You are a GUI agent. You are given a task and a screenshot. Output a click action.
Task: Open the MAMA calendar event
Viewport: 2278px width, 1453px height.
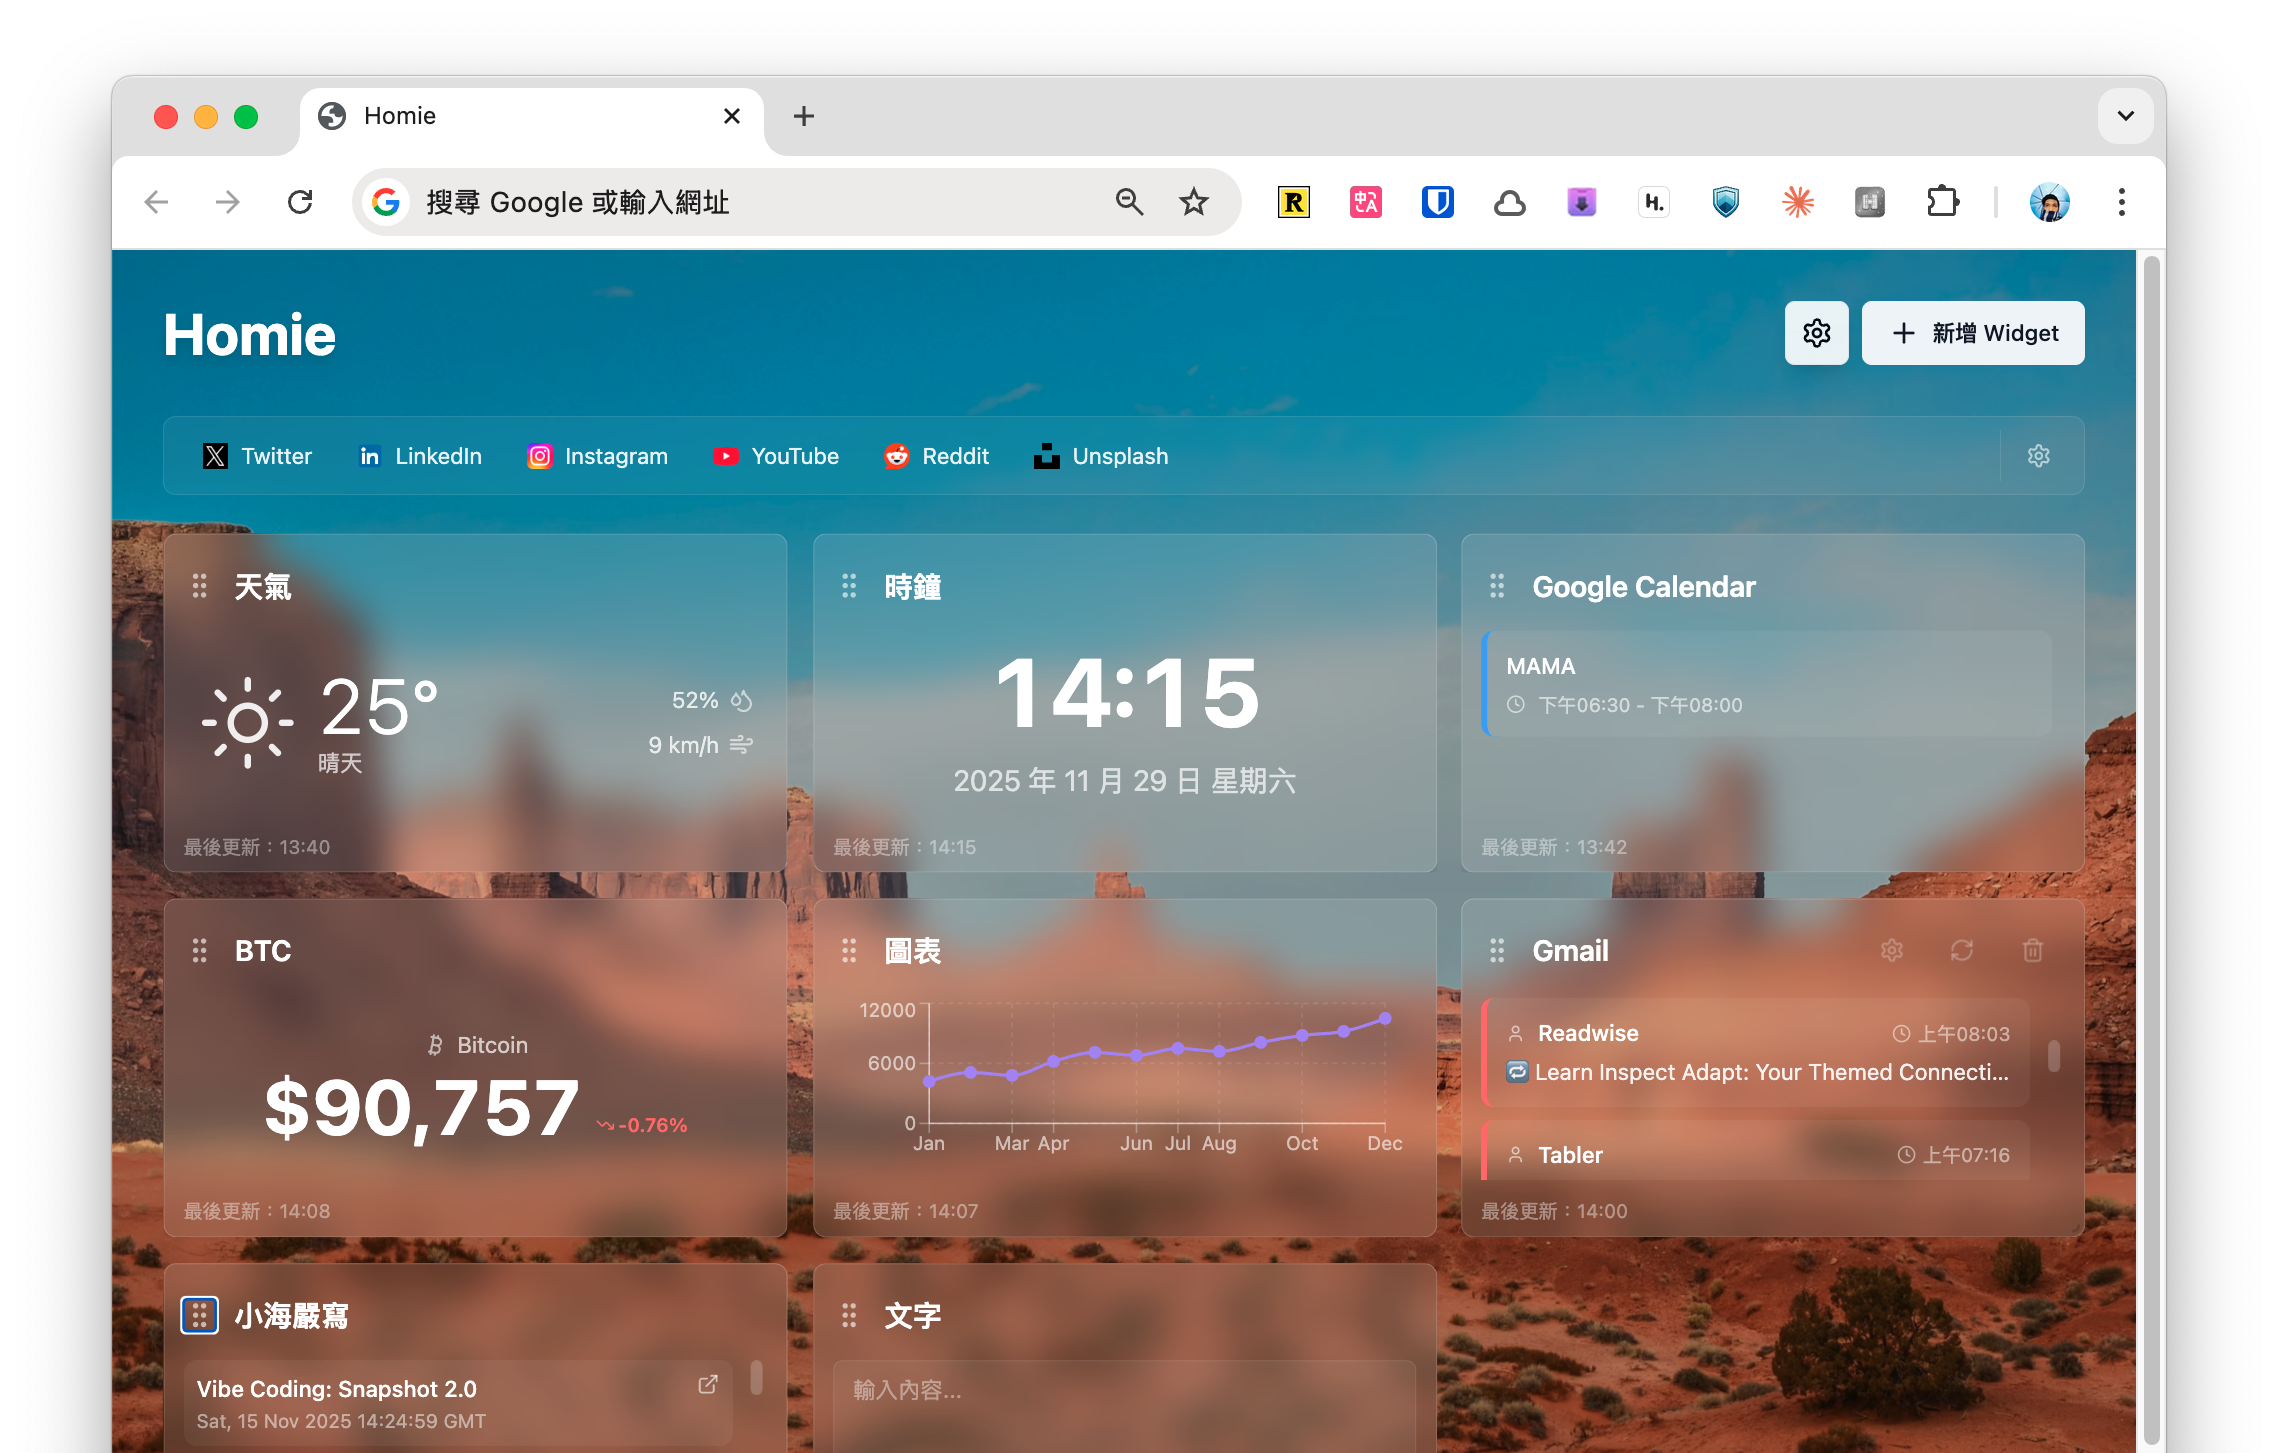(1767, 684)
